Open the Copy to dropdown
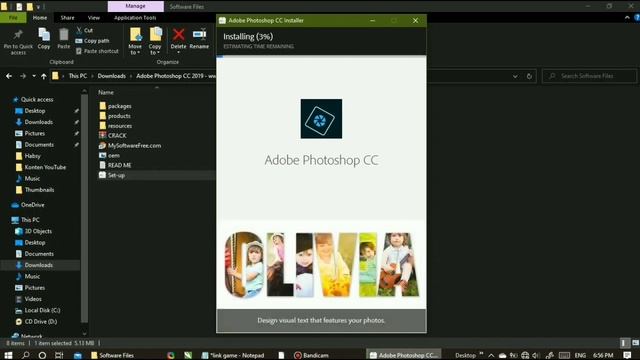This screenshot has width=640, height=360. tap(155, 41)
